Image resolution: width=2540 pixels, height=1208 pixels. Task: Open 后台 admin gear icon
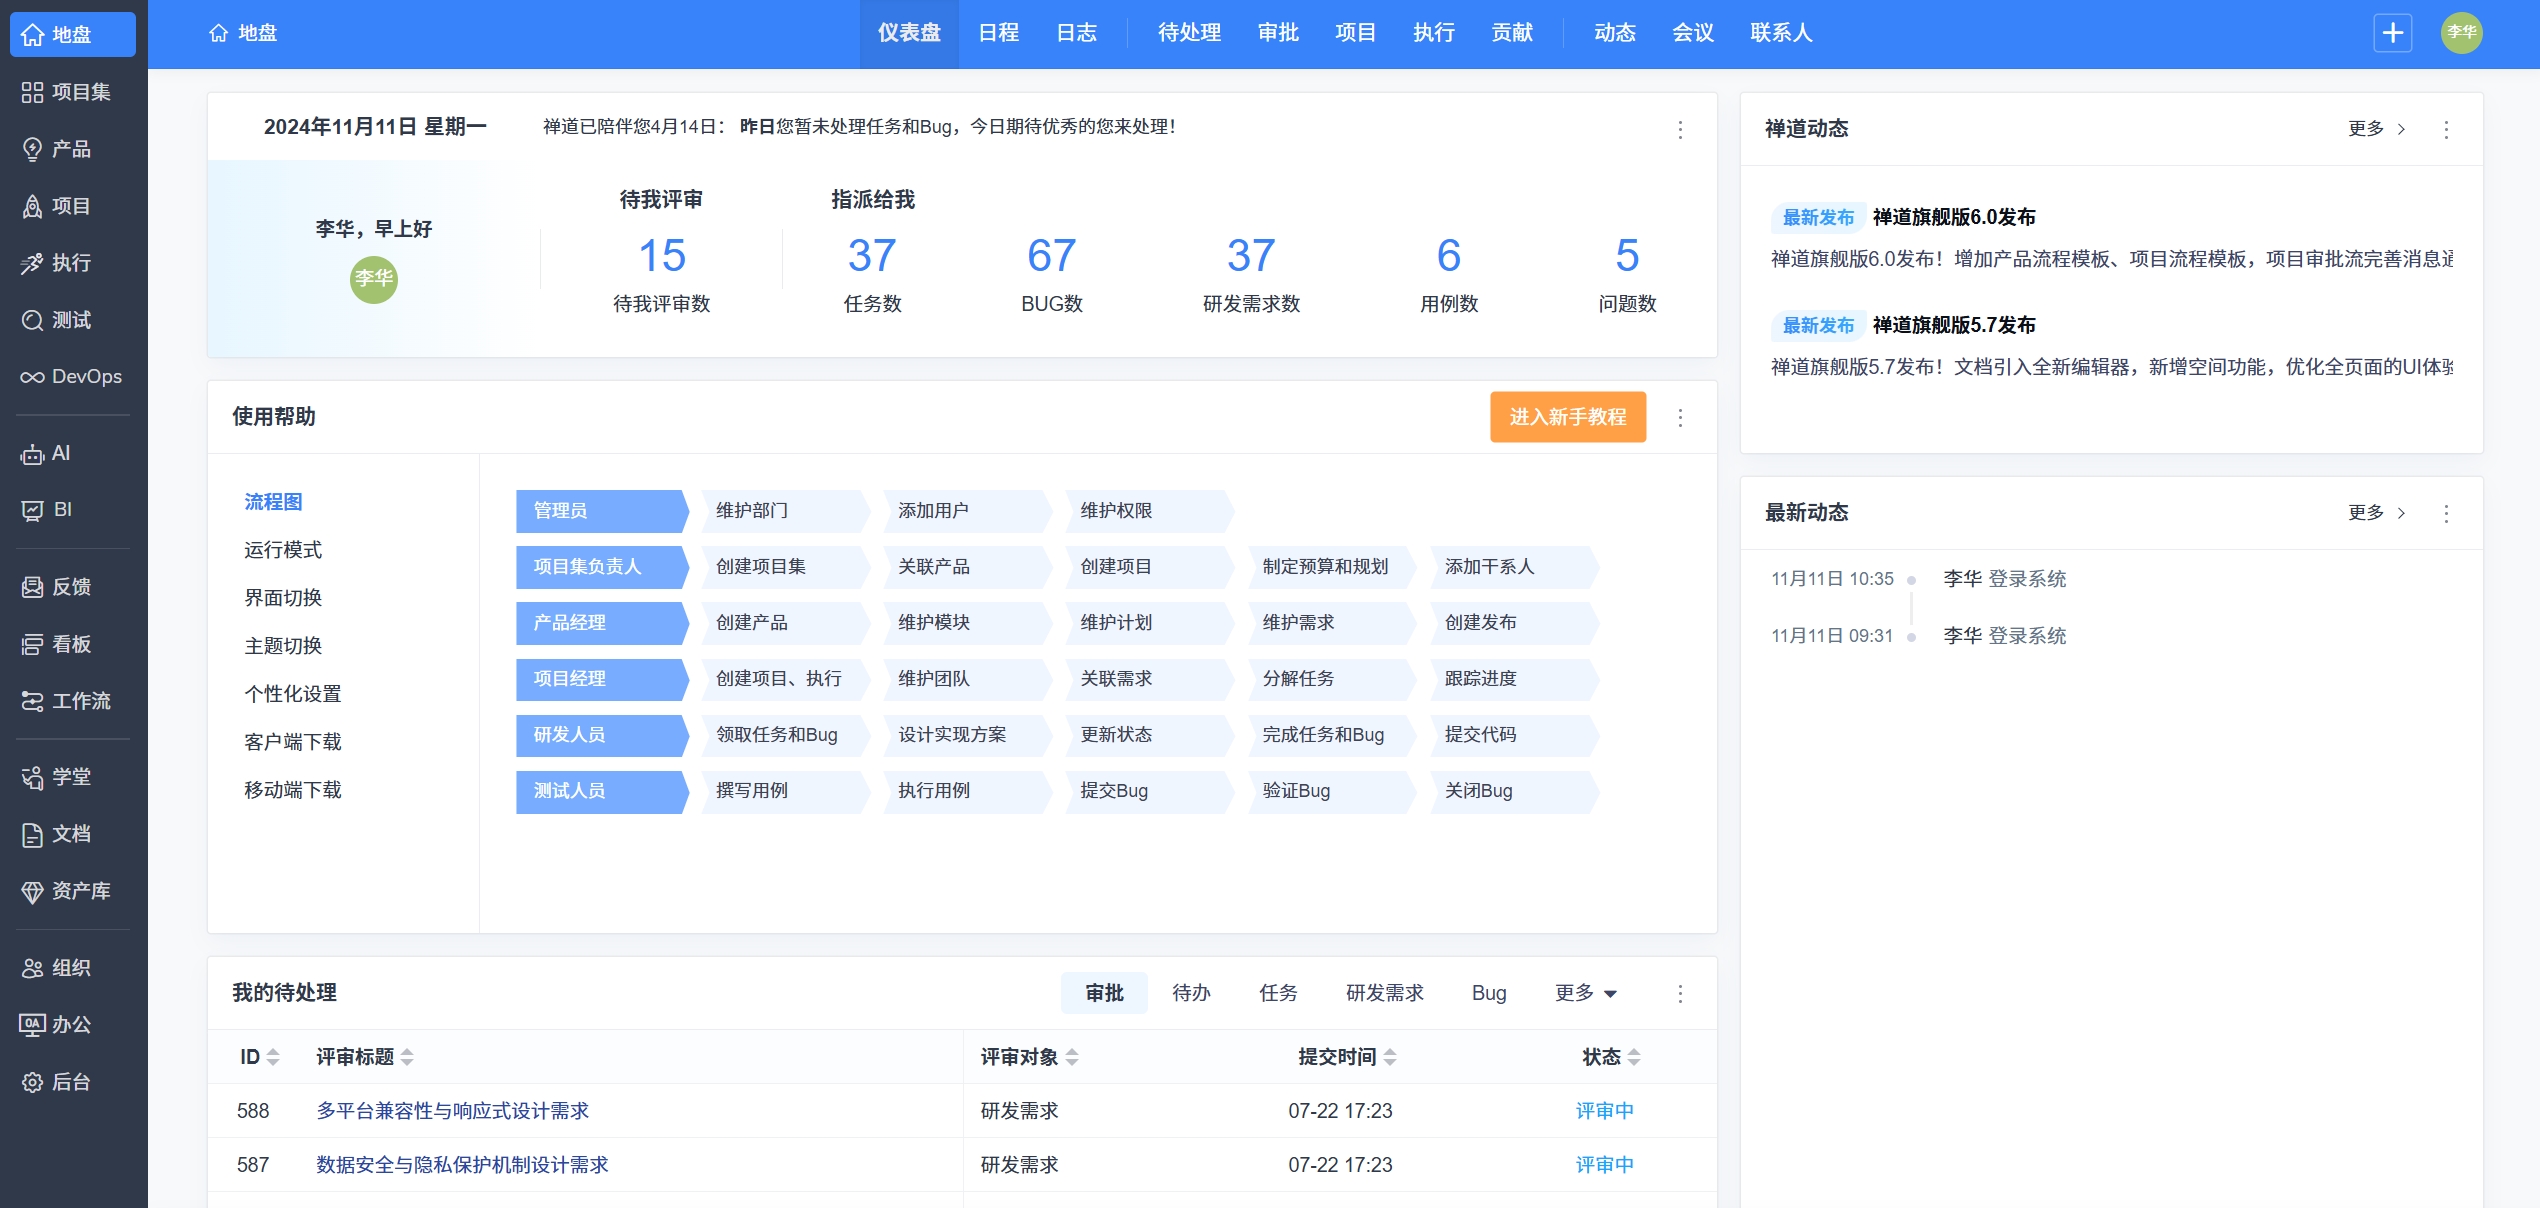point(32,1082)
